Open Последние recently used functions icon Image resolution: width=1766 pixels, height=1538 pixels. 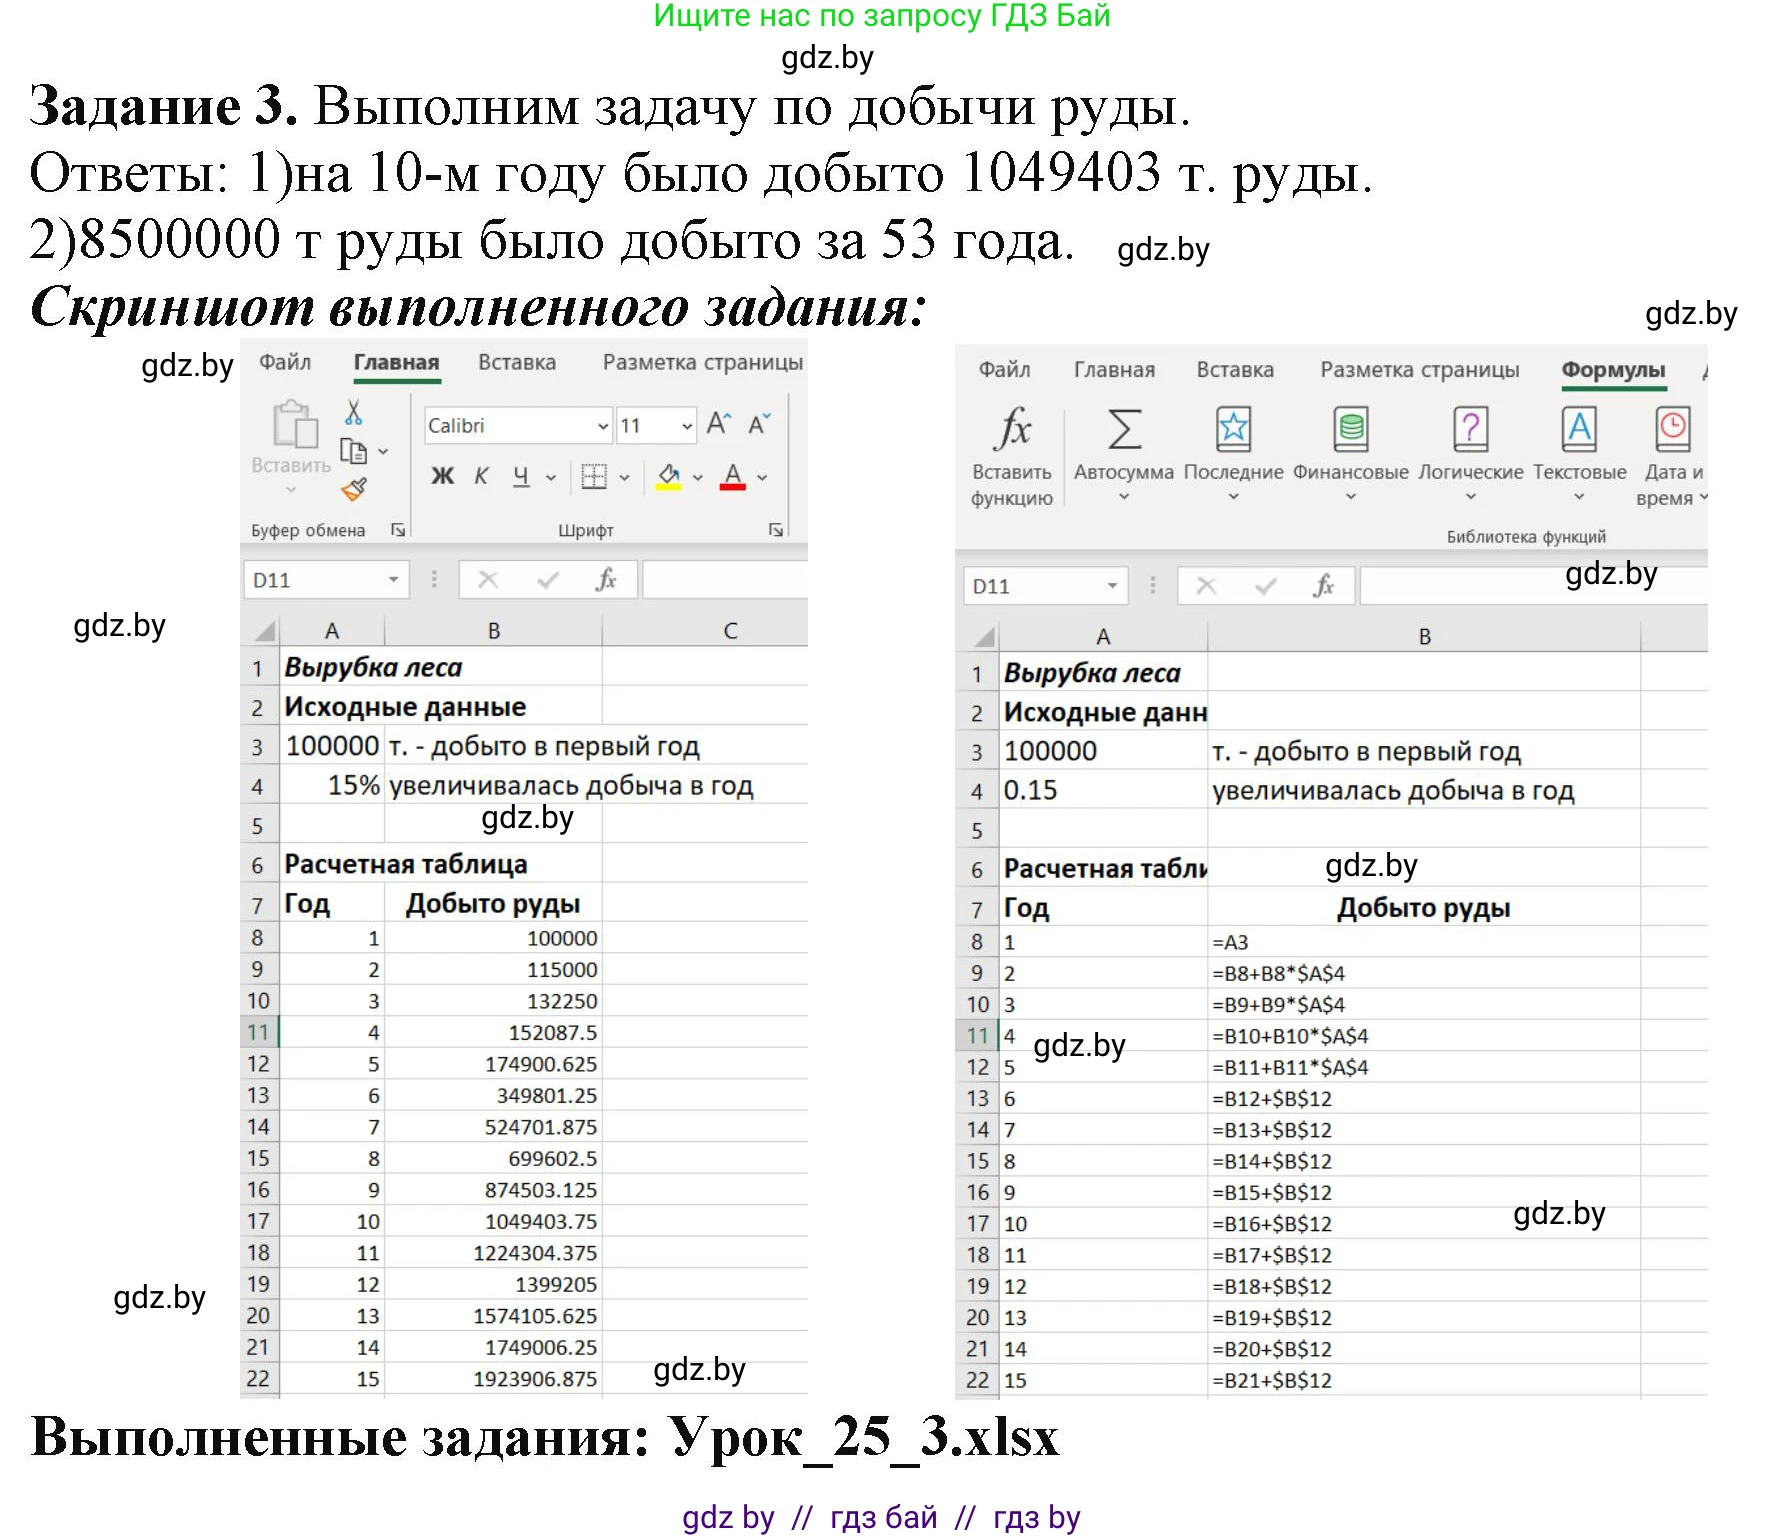[1233, 430]
